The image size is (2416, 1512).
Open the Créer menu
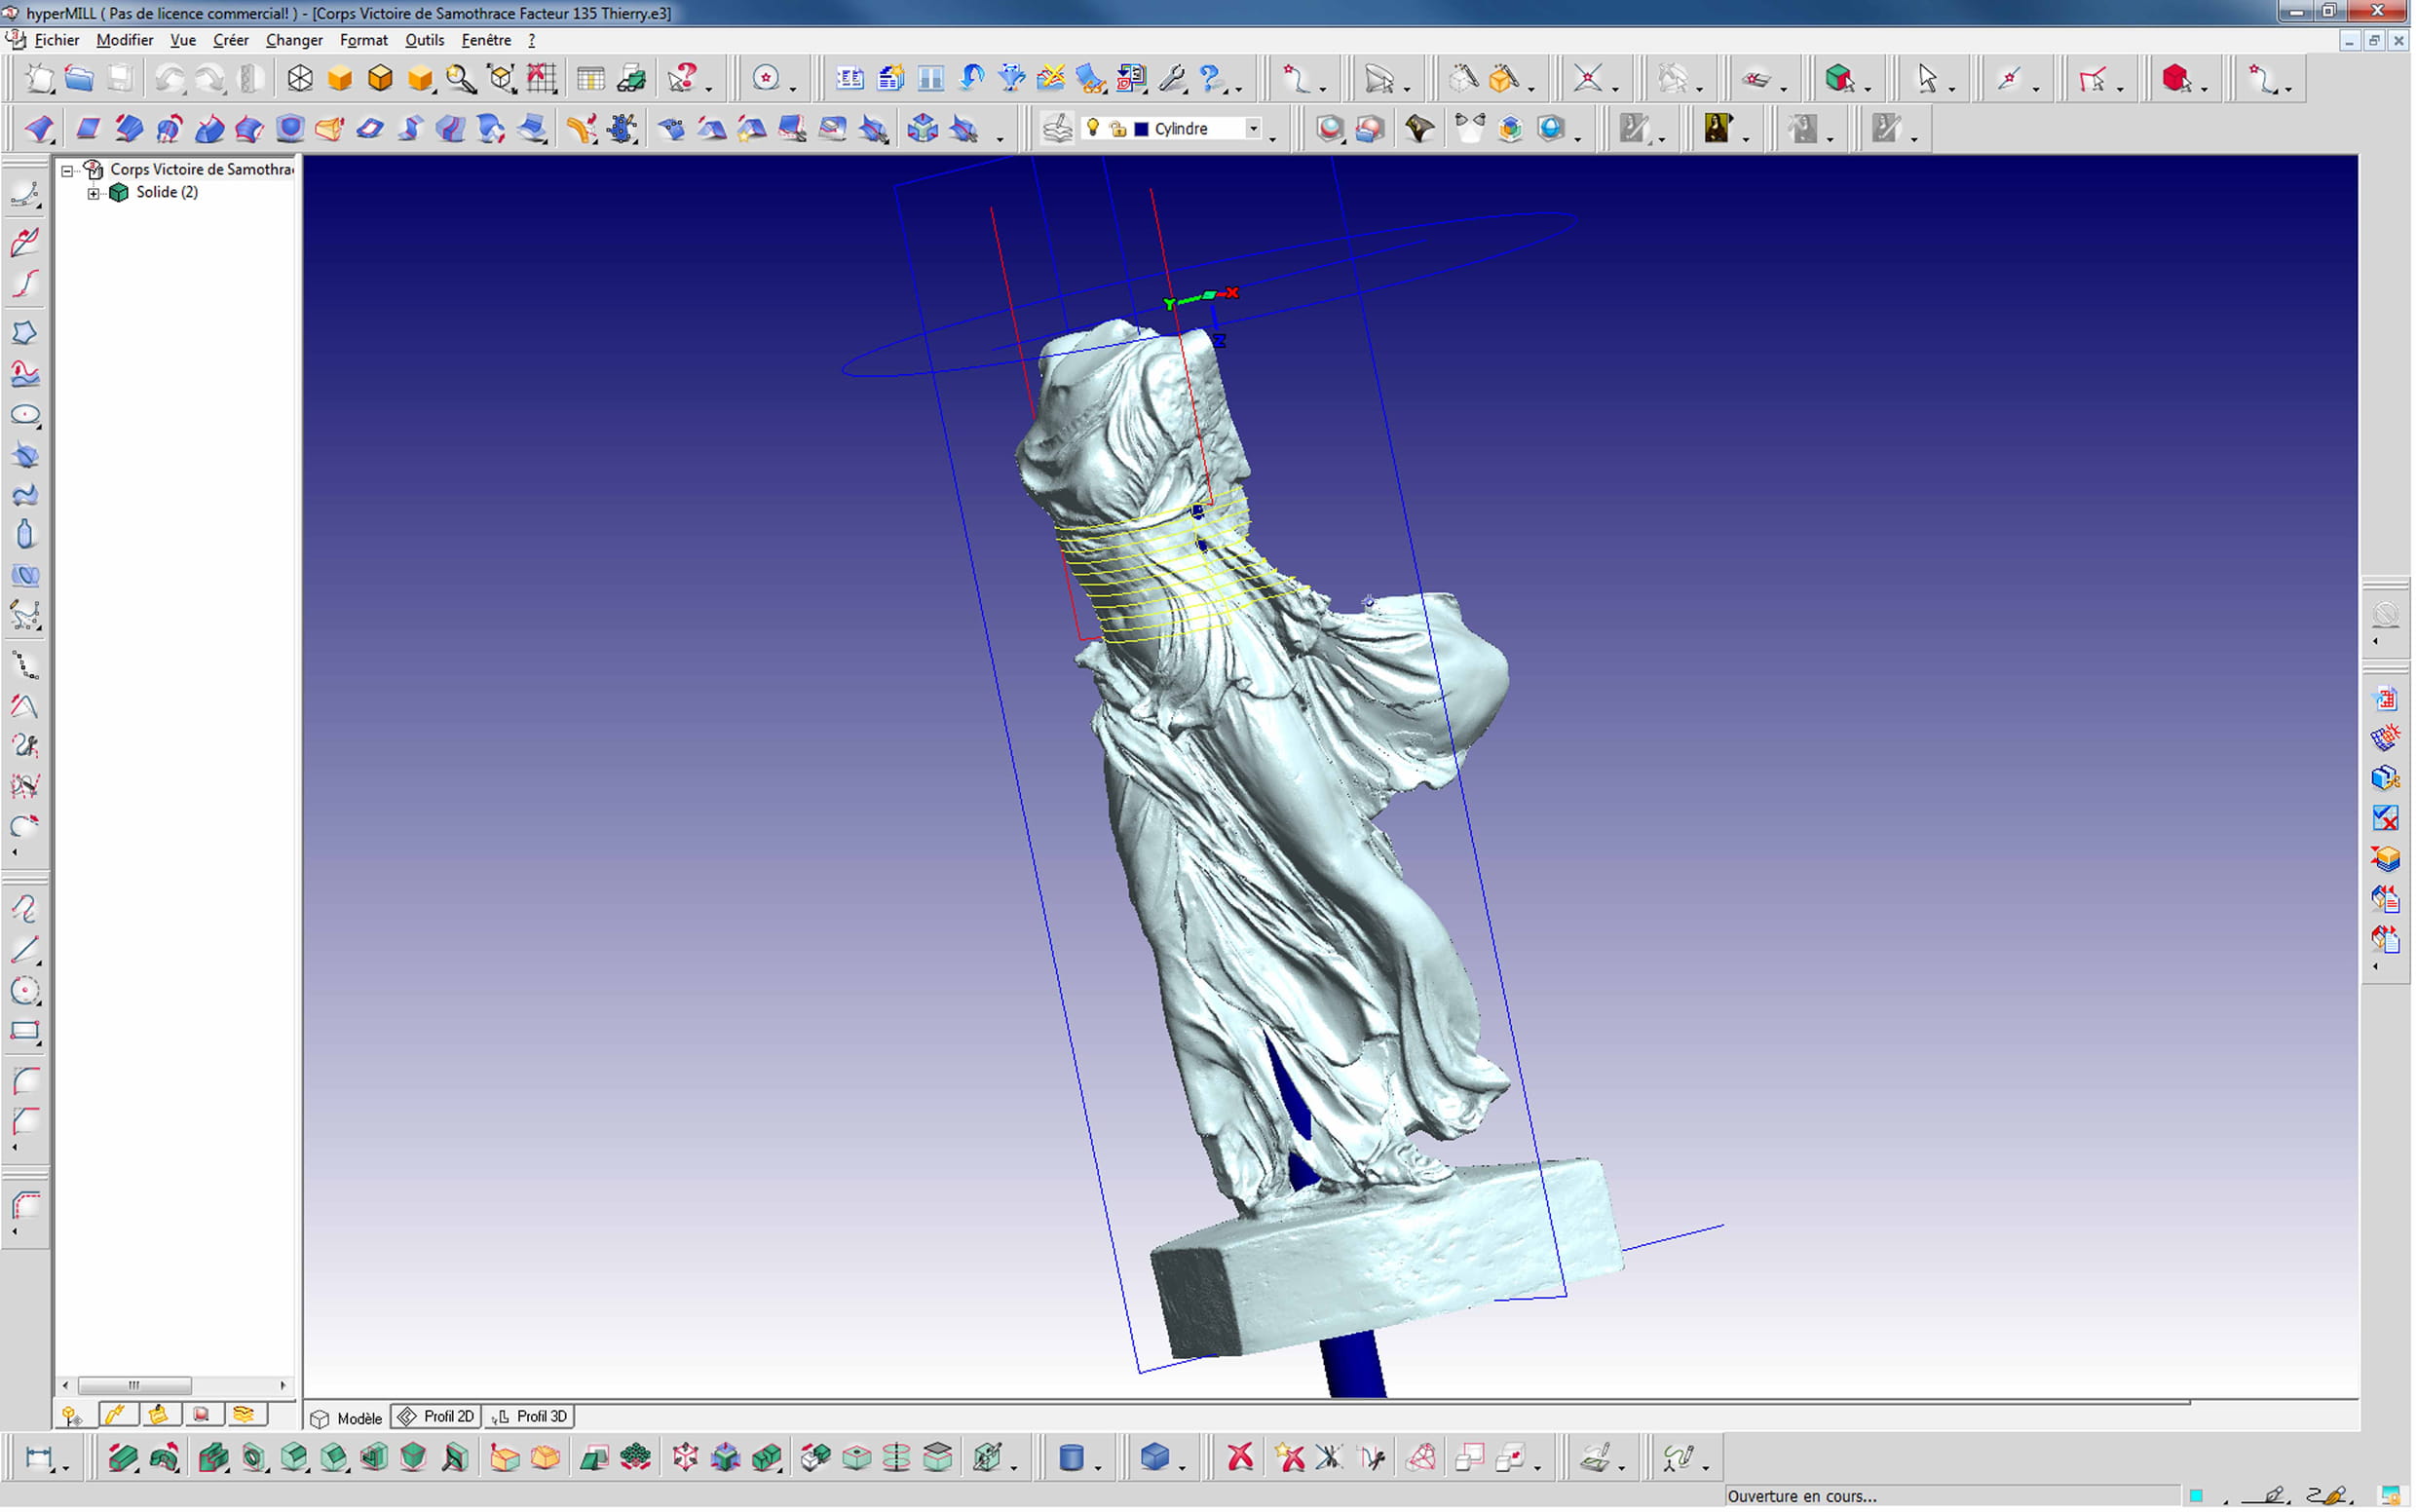coord(231,40)
